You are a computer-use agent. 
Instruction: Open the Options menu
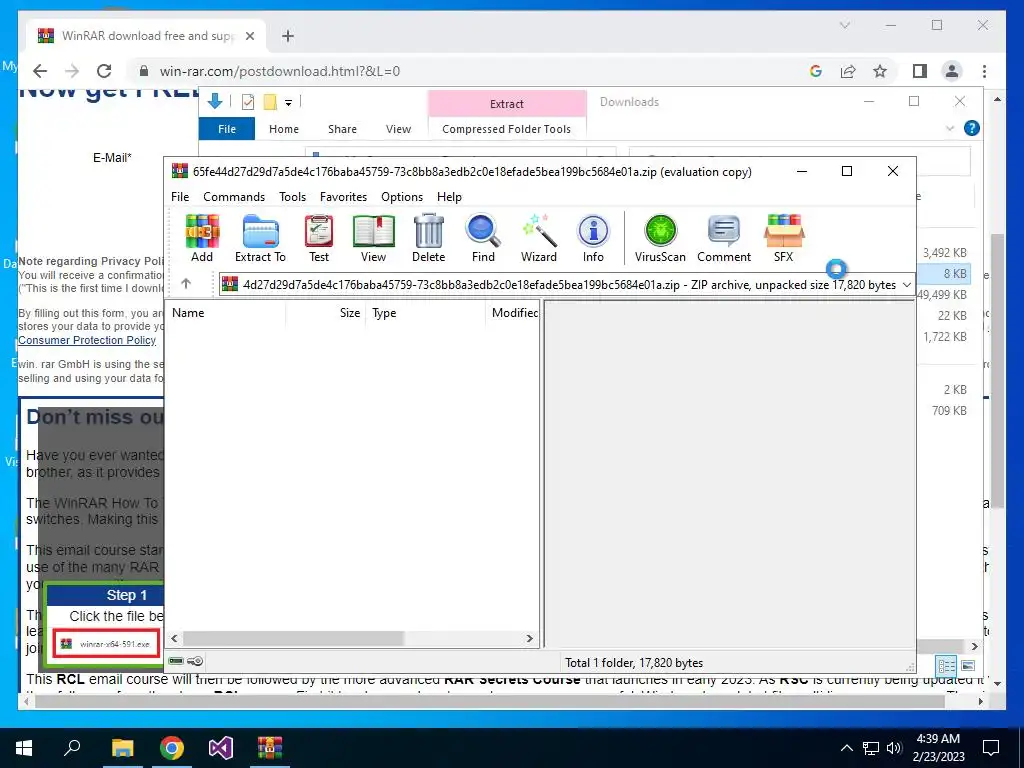point(402,197)
